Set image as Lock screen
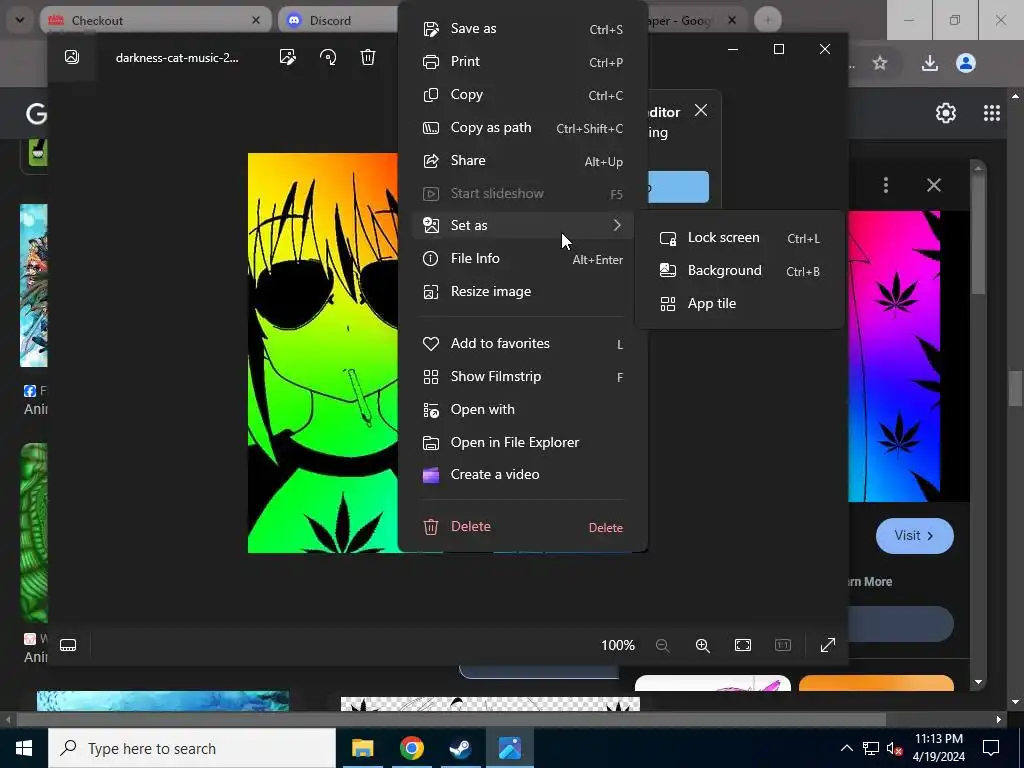The height and width of the screenshot is (768, 1024). click(x=739, y=238)
